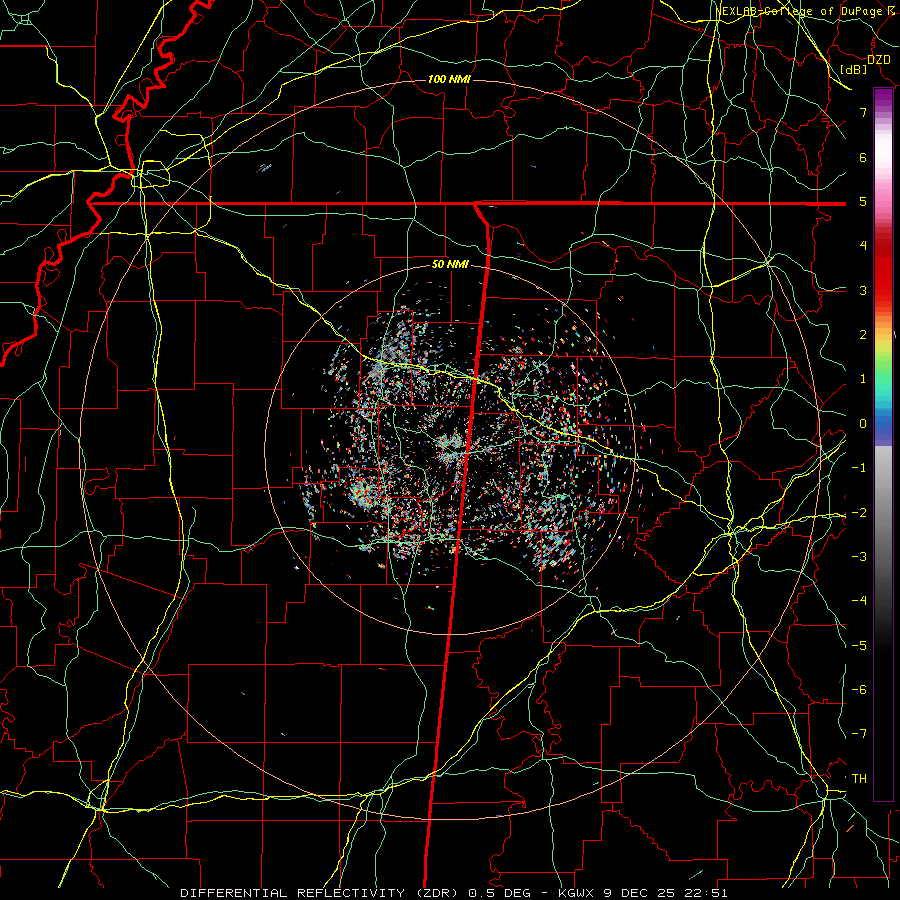This screenshot has height=900, width=900.
Task: Click the "100 NMI" range ring label
Action: pos(449,79)
